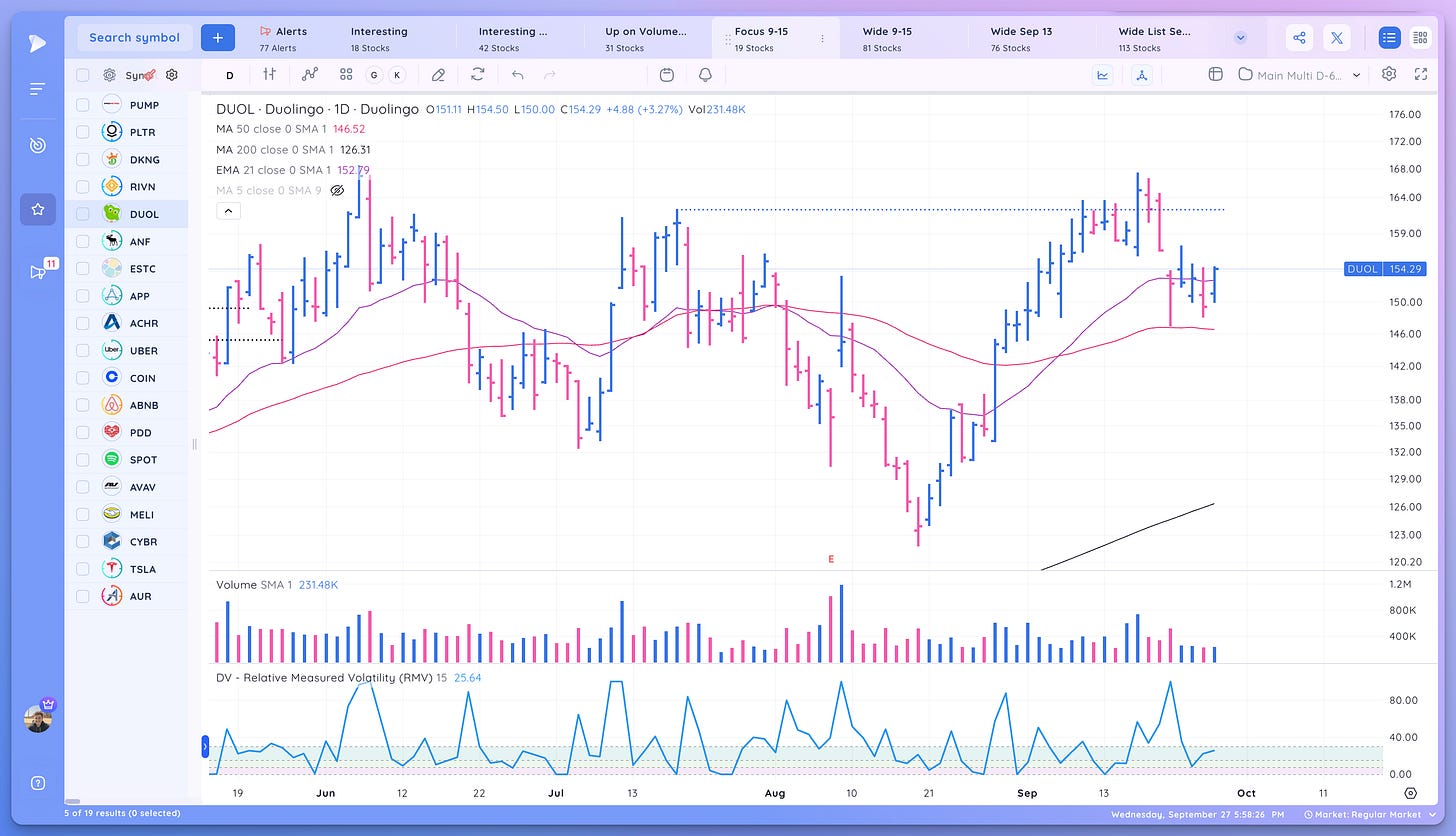Screen dimensions: 1456x836
Task: Click the refresh sync arrows icon
Action: pyautogui.click(x=478, y=74)
